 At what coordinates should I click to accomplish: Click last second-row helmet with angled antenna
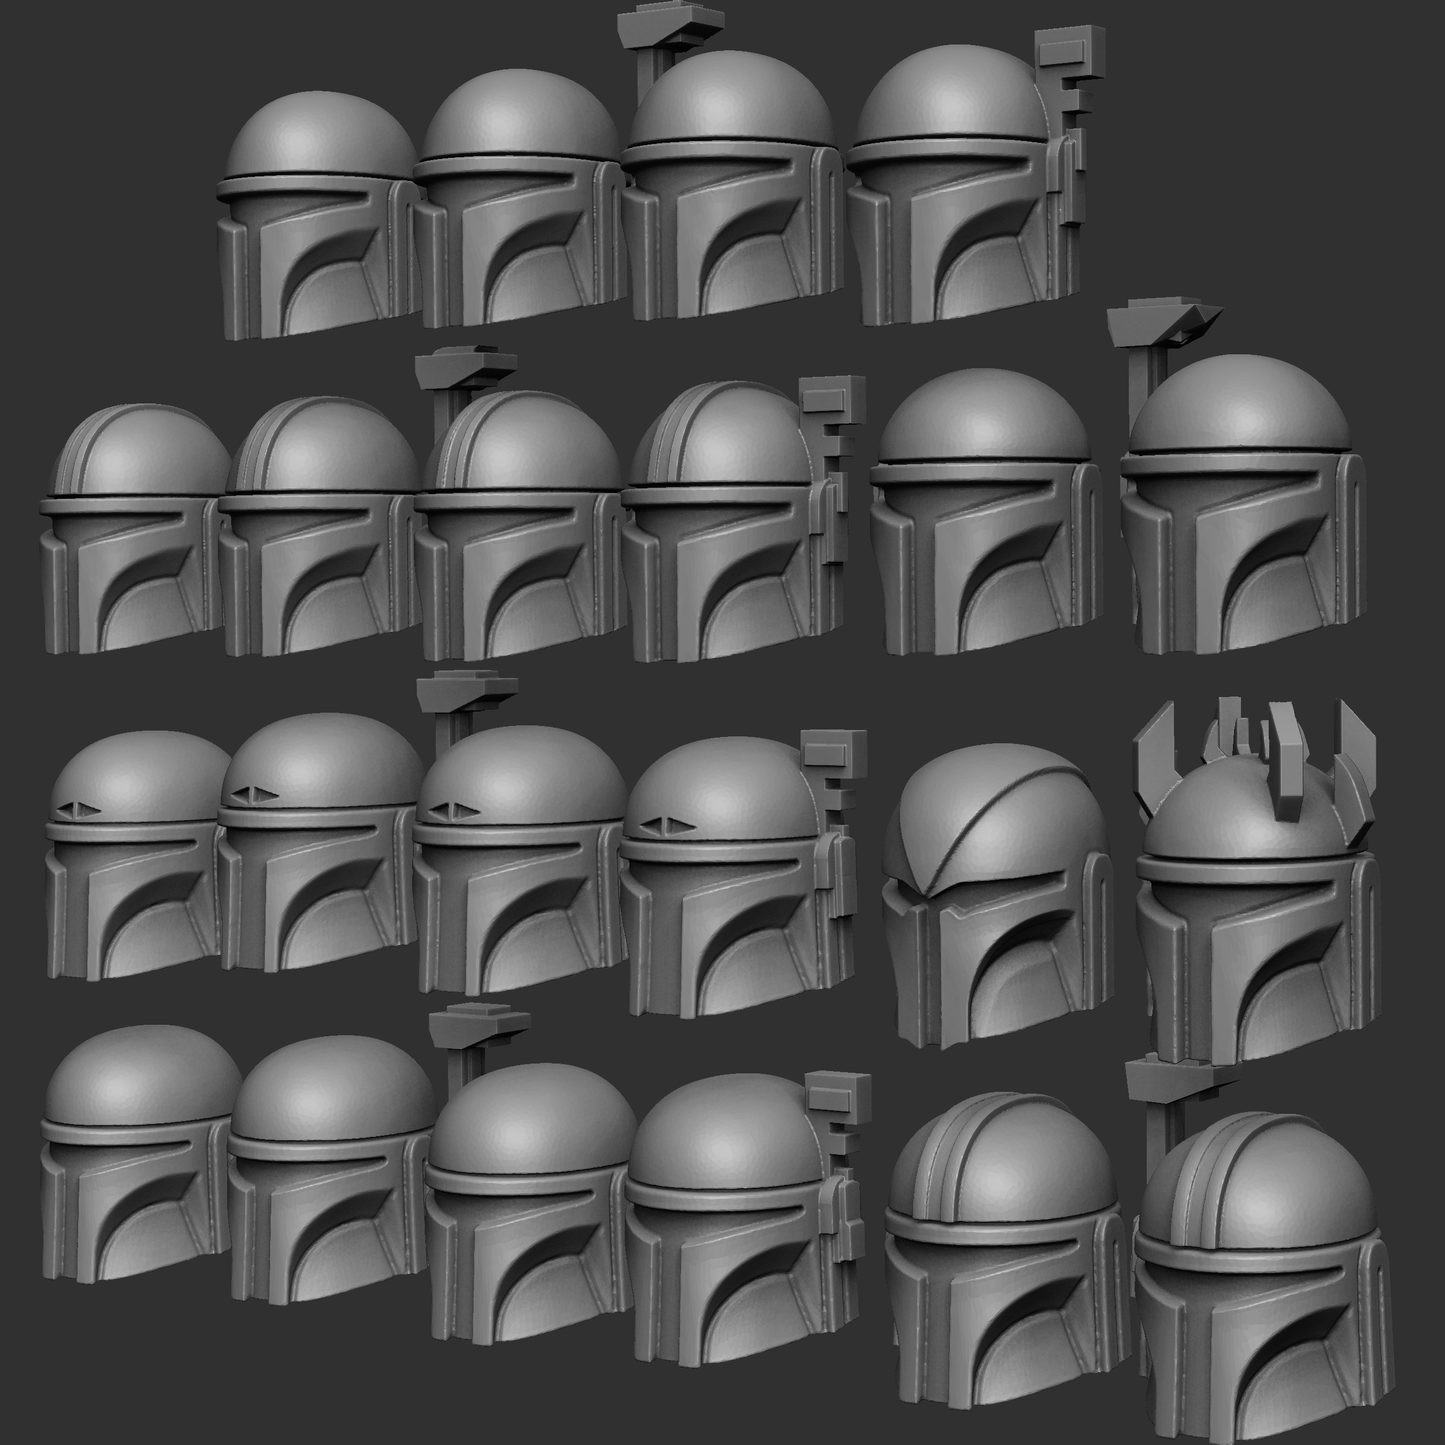pos(1240,500)
